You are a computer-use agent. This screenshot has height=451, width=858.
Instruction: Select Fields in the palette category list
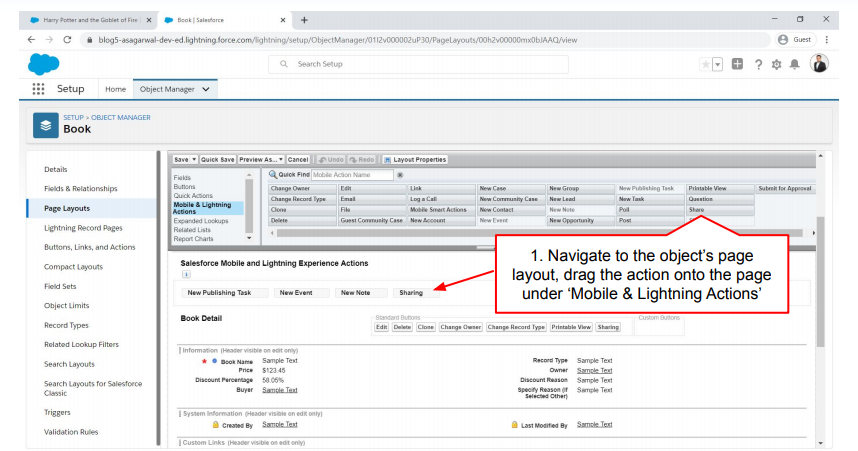tap(182, 178)
